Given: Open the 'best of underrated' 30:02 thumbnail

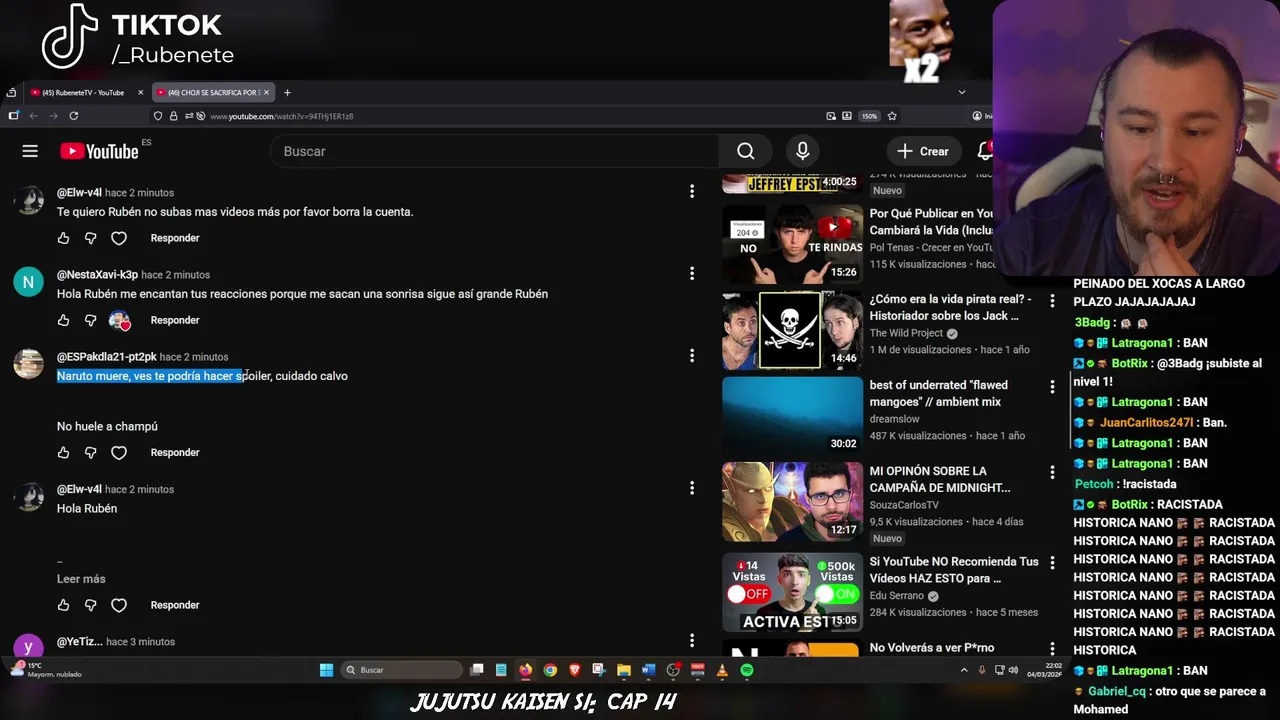Looking at the screenshot, I should (x=792, y=416).
